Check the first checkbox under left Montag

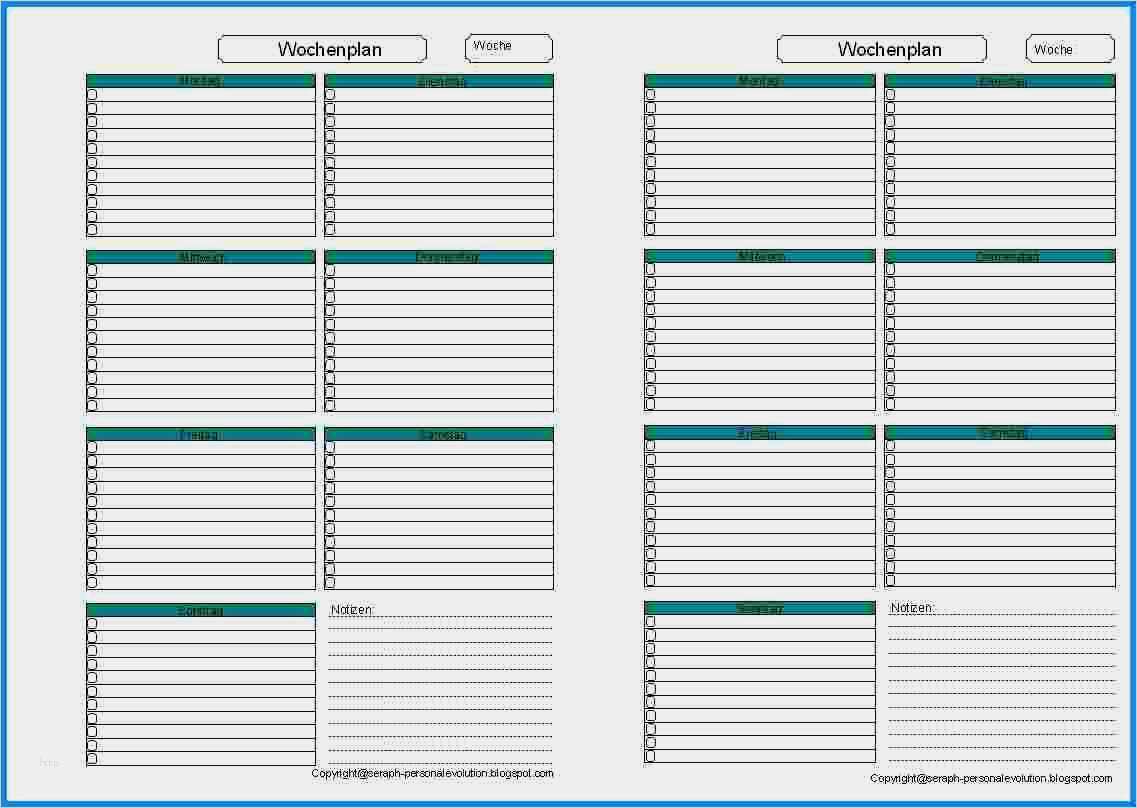tap(92, 93)
